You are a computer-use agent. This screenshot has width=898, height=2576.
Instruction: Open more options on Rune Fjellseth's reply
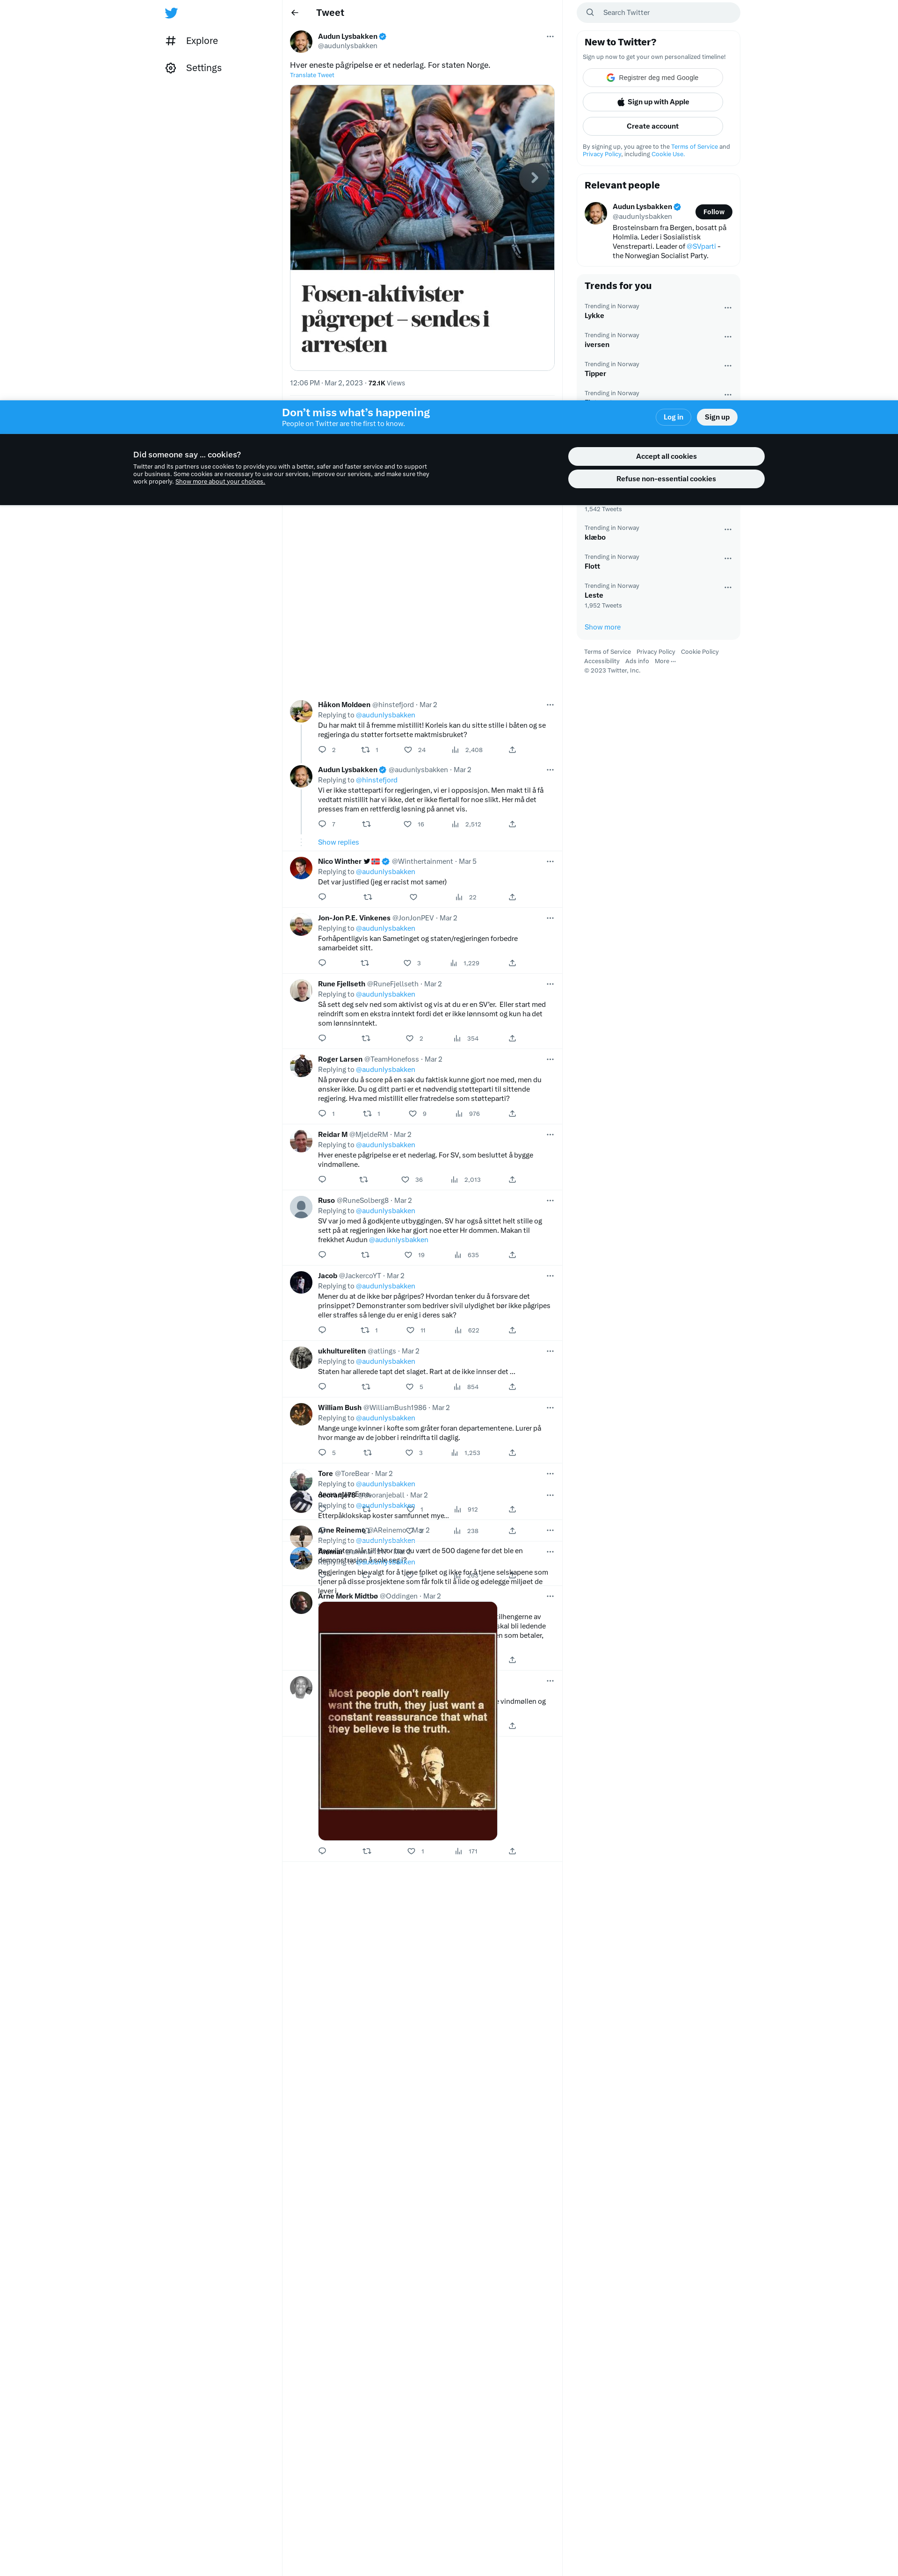pyautogui.click(x=550, y=984)
